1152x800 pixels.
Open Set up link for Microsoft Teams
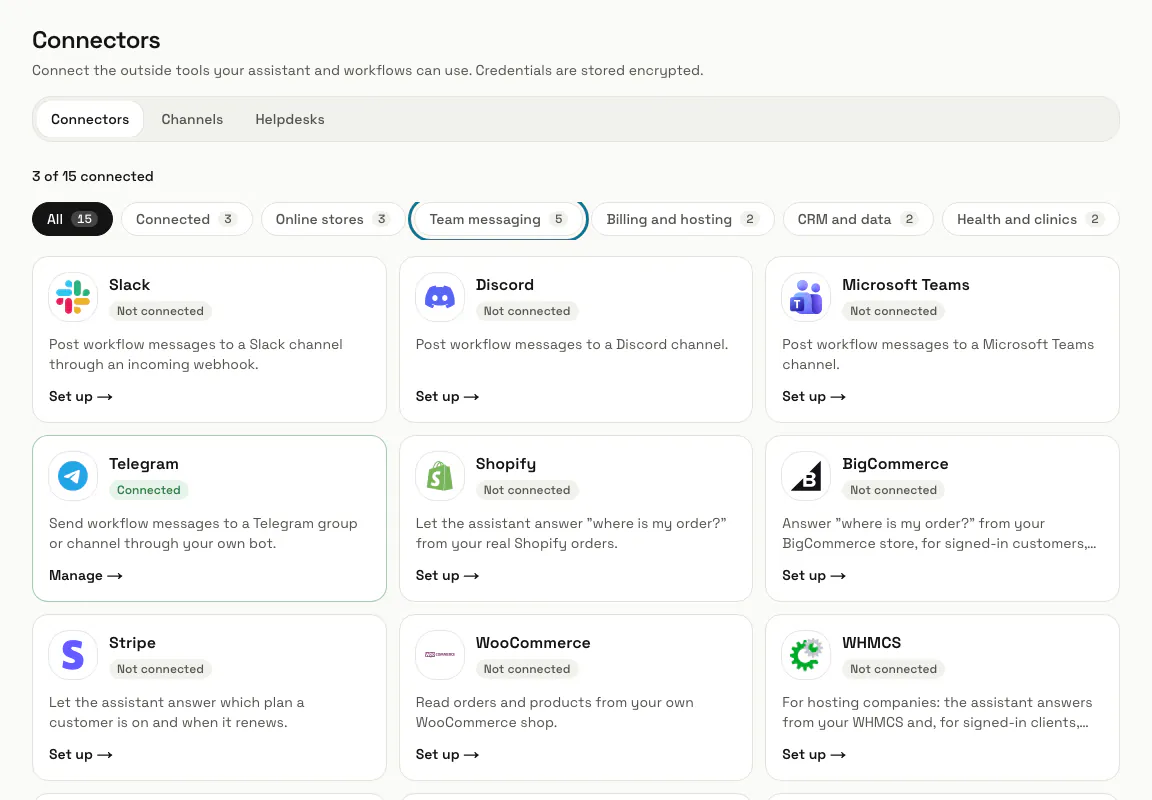coord(814,396)
